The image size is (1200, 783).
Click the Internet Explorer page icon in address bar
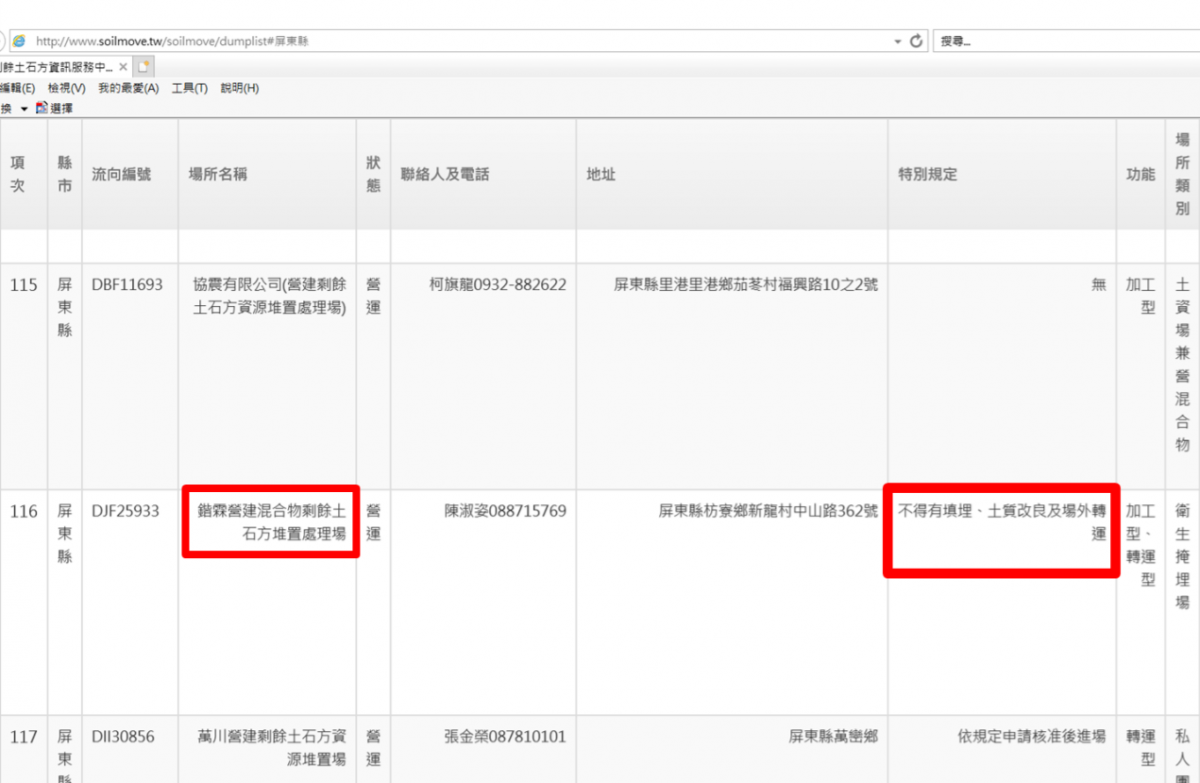coord(19,42)
